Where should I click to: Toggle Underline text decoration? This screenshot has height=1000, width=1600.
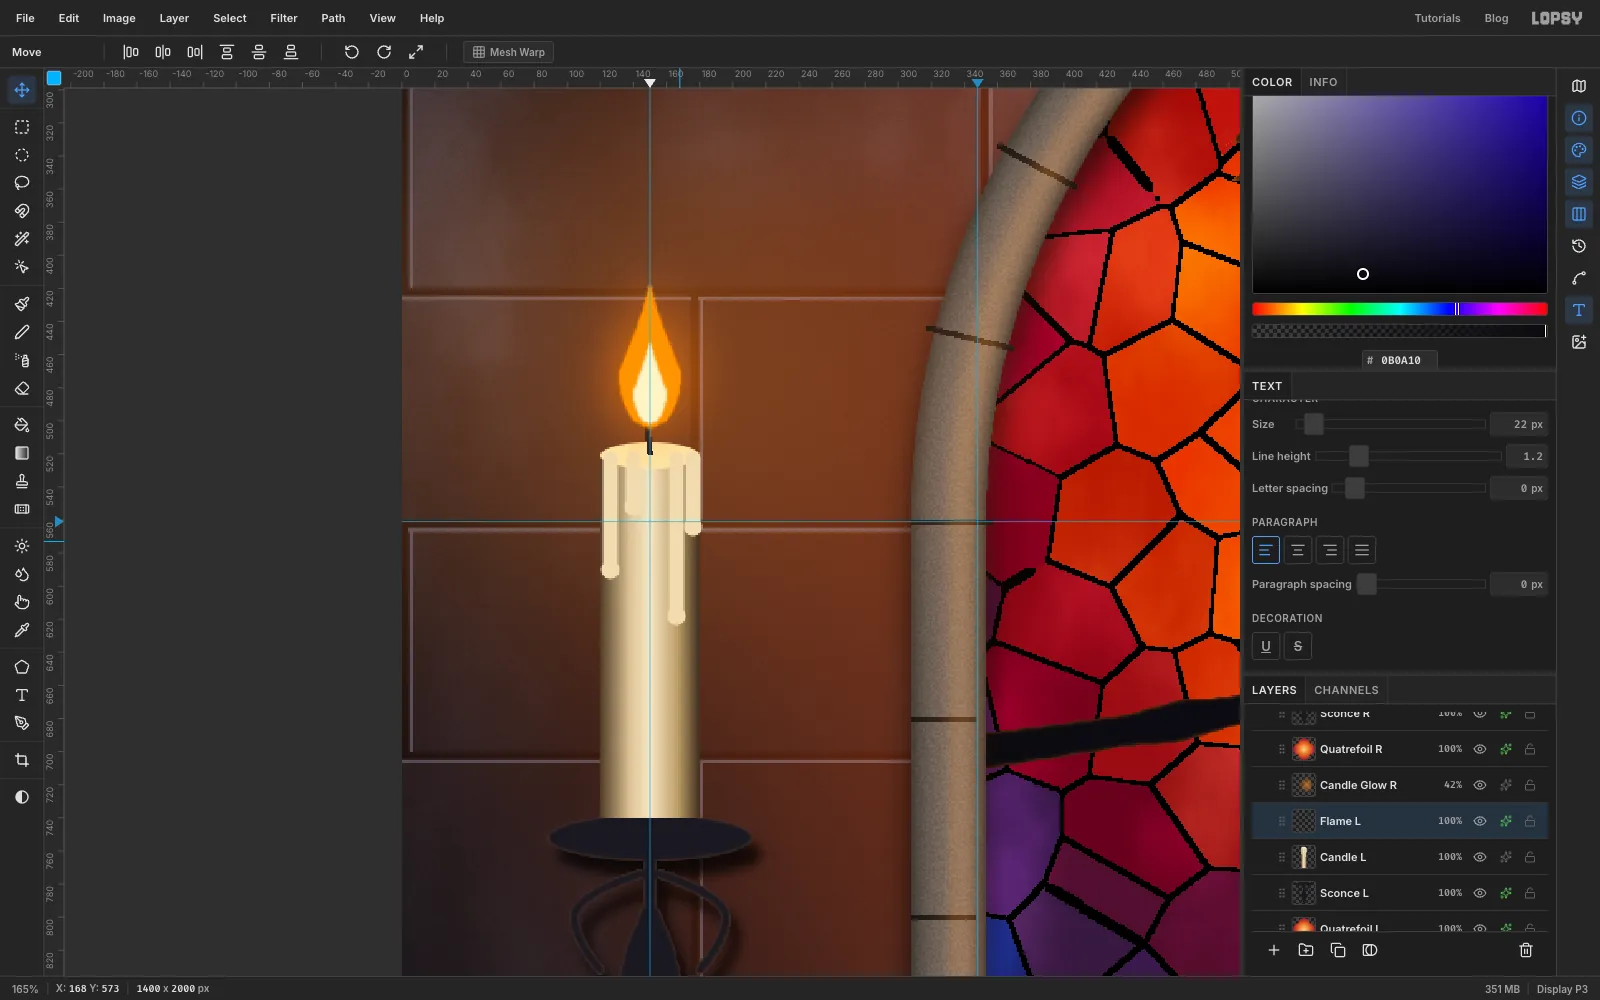coord(1266,646)
